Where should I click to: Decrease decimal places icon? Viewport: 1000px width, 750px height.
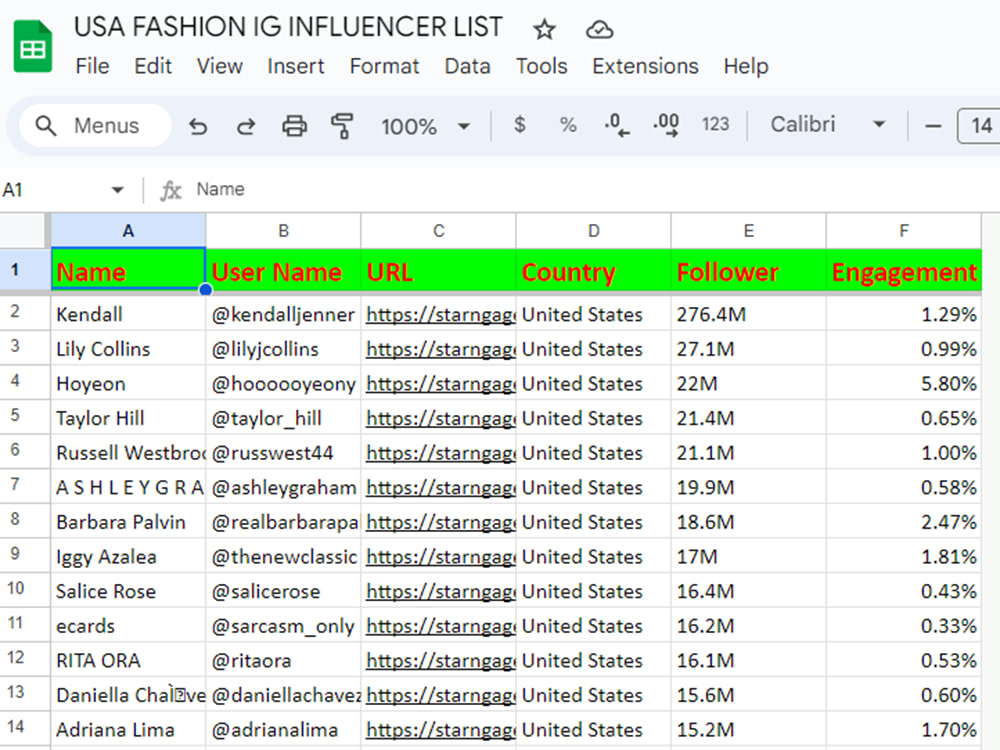(617, 124)
